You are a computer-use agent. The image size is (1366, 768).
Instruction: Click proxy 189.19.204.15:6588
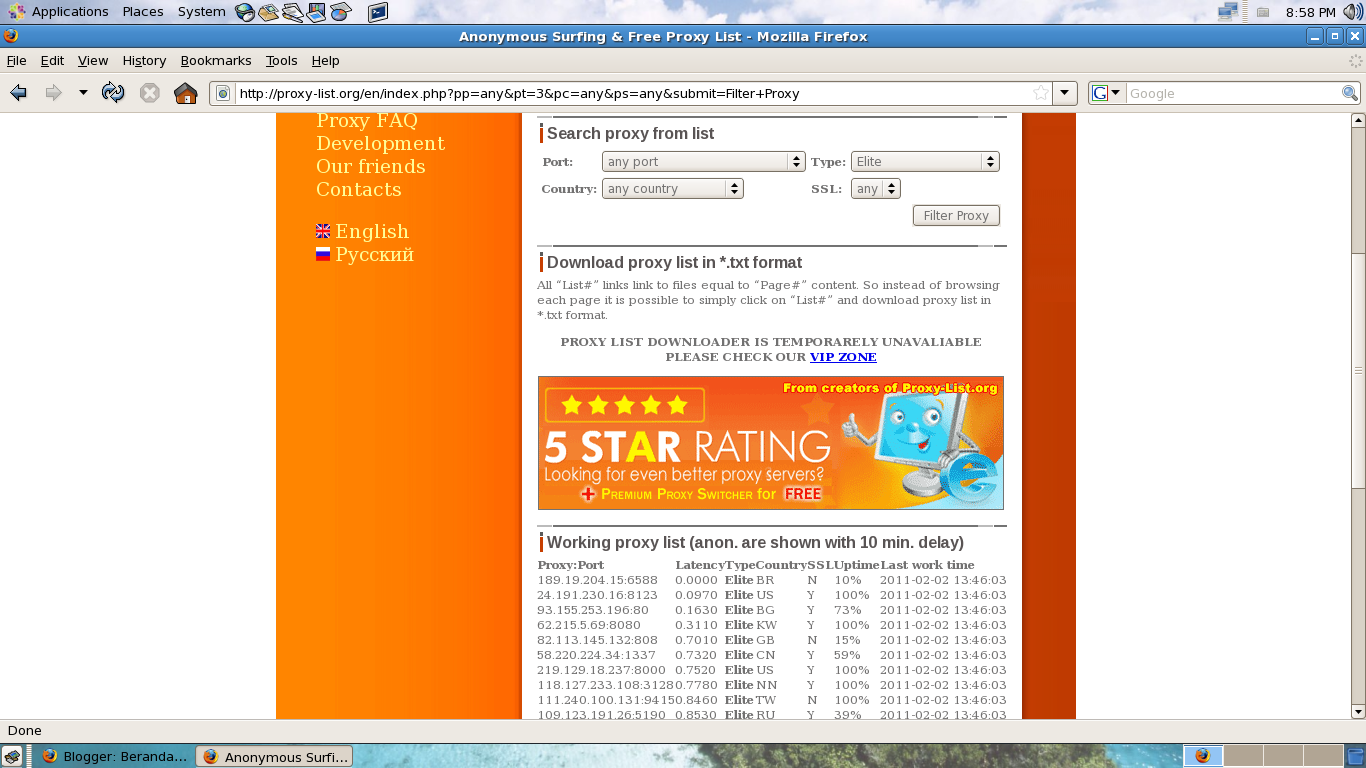[597, 580]
